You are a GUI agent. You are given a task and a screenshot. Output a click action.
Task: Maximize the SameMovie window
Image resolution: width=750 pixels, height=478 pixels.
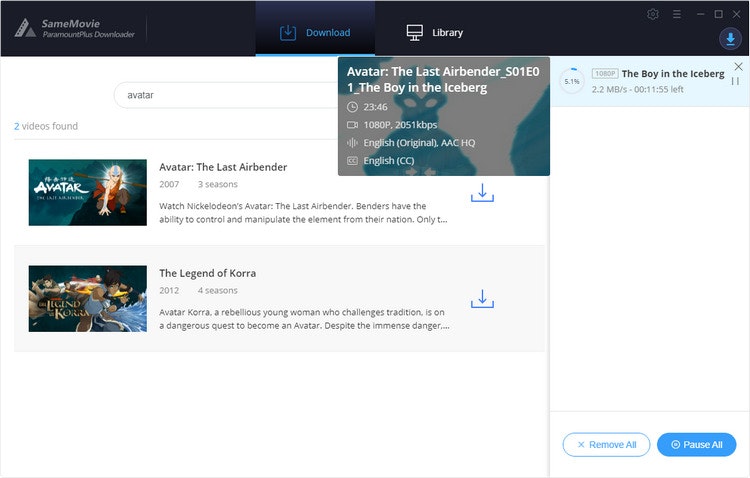(x=718, y=14)
